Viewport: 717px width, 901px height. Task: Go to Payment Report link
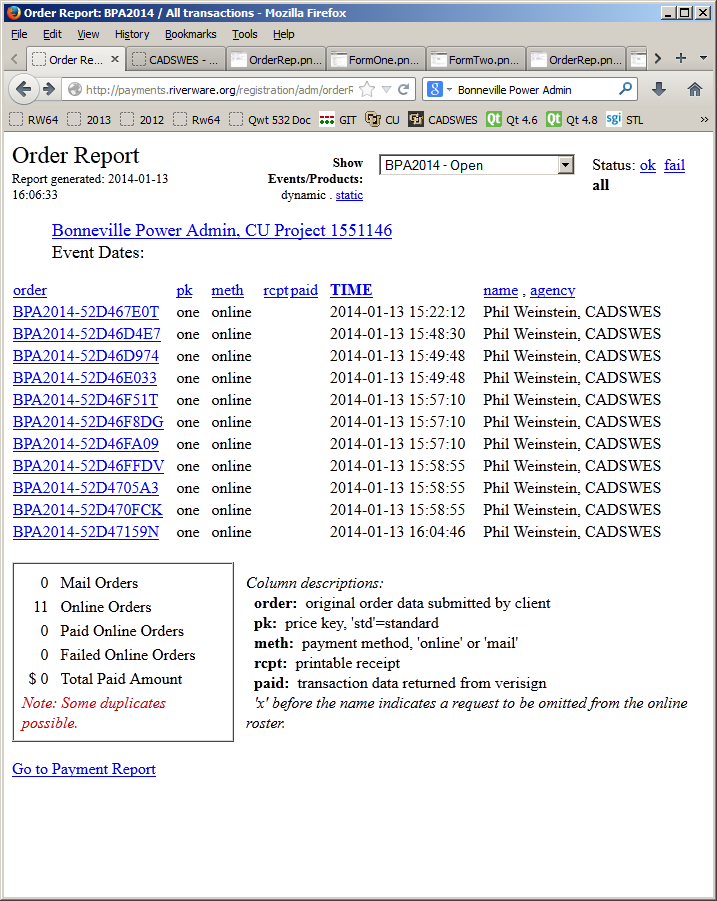click(x=84, y=769)
